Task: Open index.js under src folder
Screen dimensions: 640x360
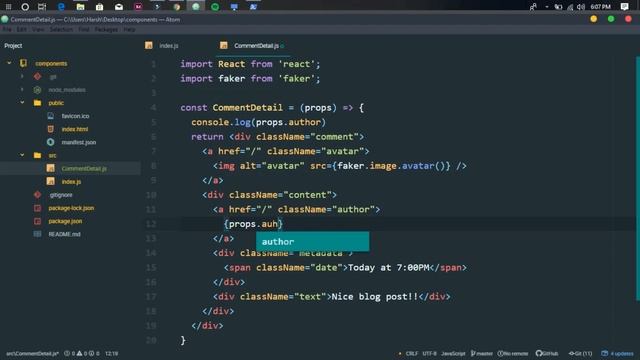Action: (x=71, y=182)
